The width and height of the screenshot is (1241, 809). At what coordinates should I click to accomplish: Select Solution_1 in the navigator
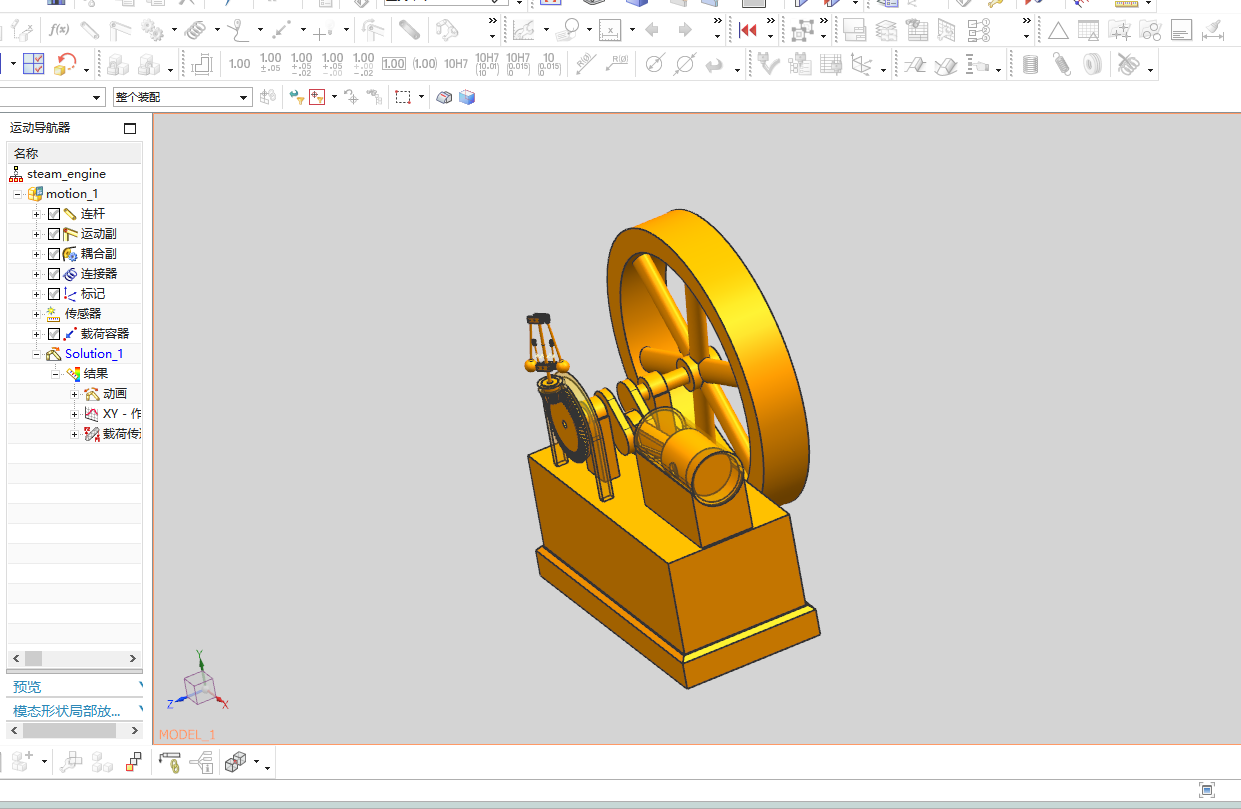point(94,354)
